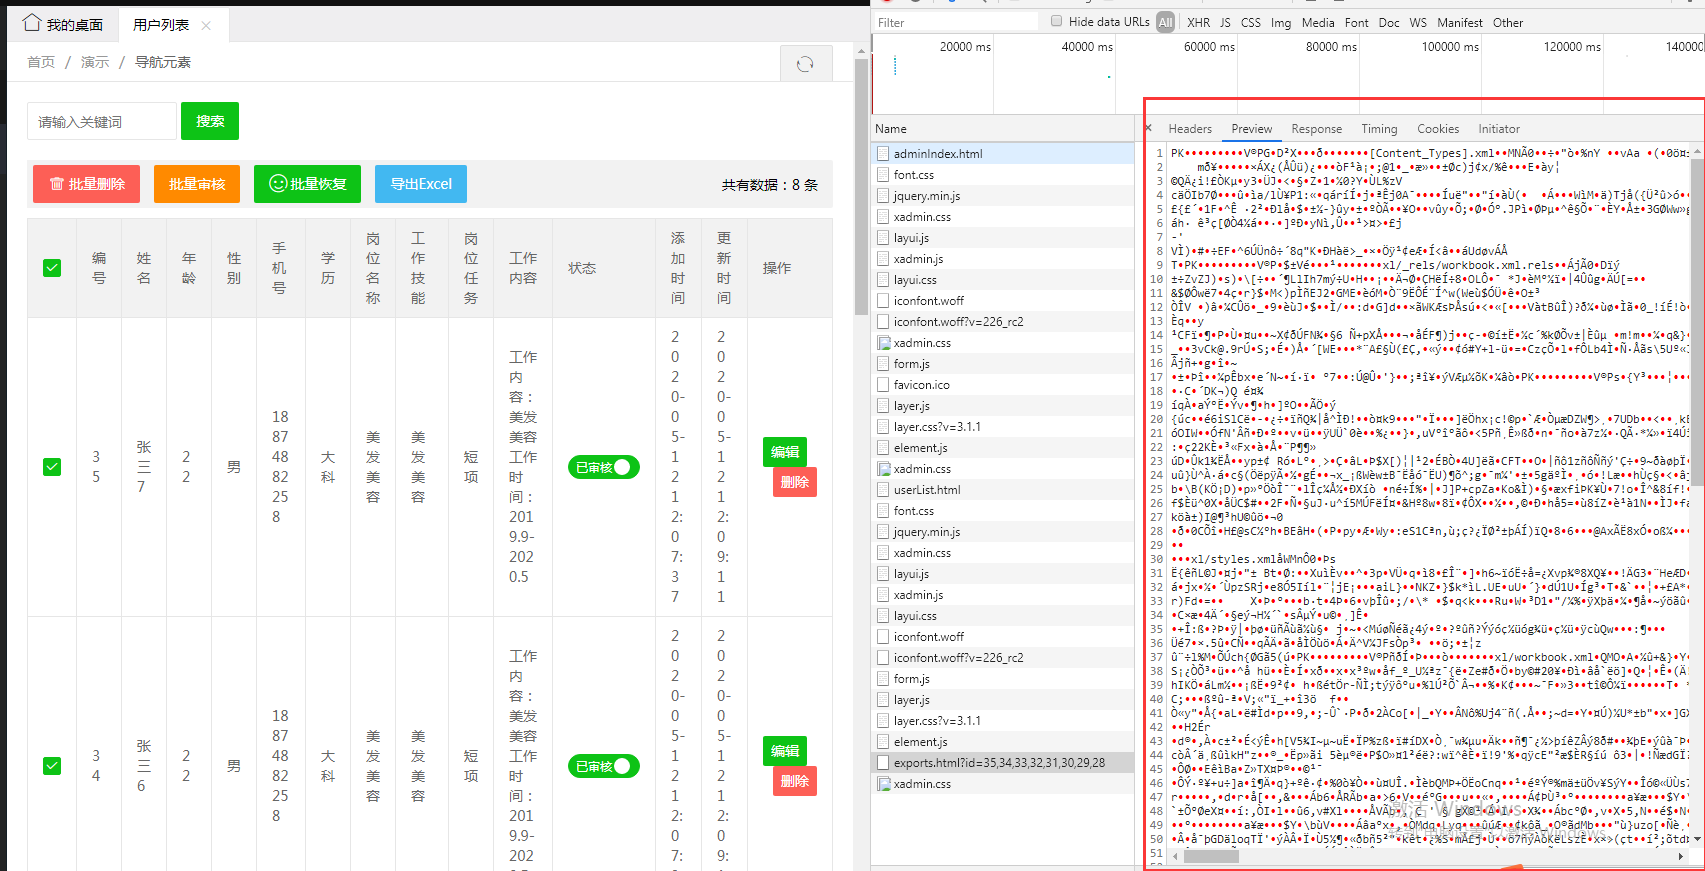Click the 100000 ms timeline marker
This screenshot has height=871, width=1705.
(1450, 47)
